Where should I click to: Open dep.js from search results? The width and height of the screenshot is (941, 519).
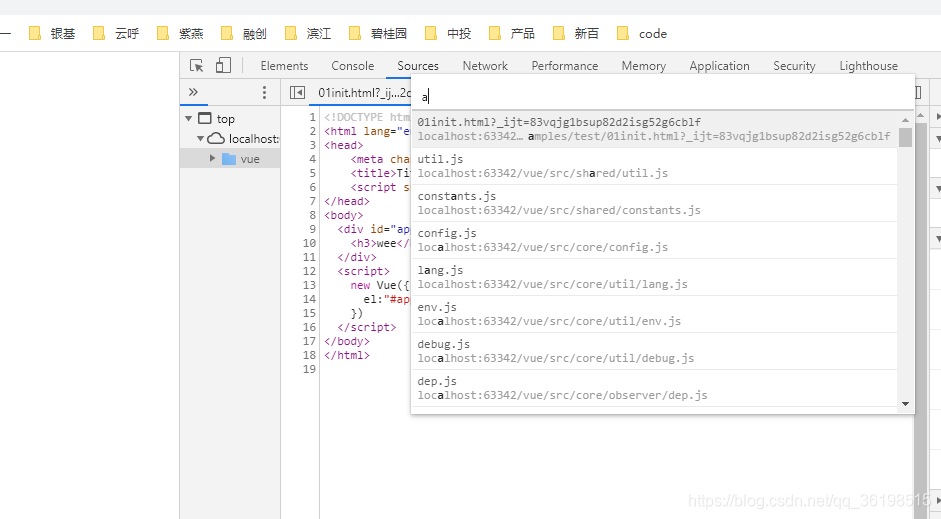coord(654,388)
